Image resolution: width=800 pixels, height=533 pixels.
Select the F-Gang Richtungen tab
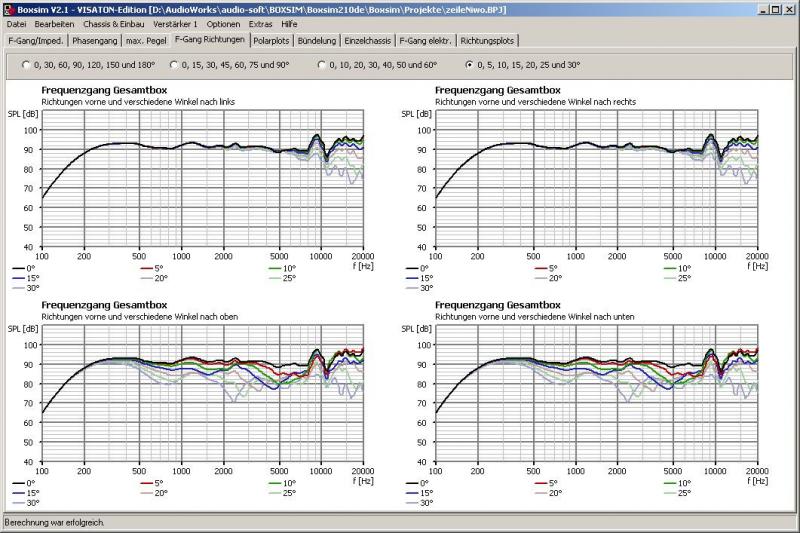click(x=210, y=39)
